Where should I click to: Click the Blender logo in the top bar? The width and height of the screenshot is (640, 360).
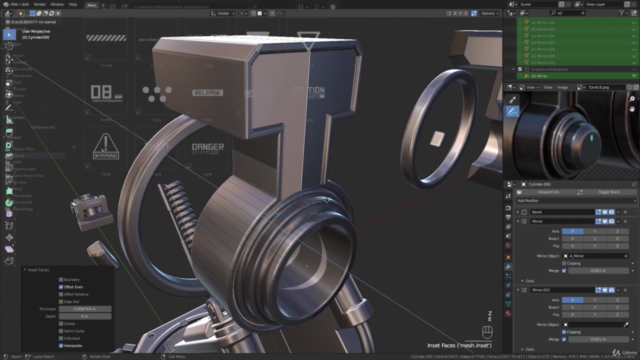pyautogui.click(x=6, y=4)
